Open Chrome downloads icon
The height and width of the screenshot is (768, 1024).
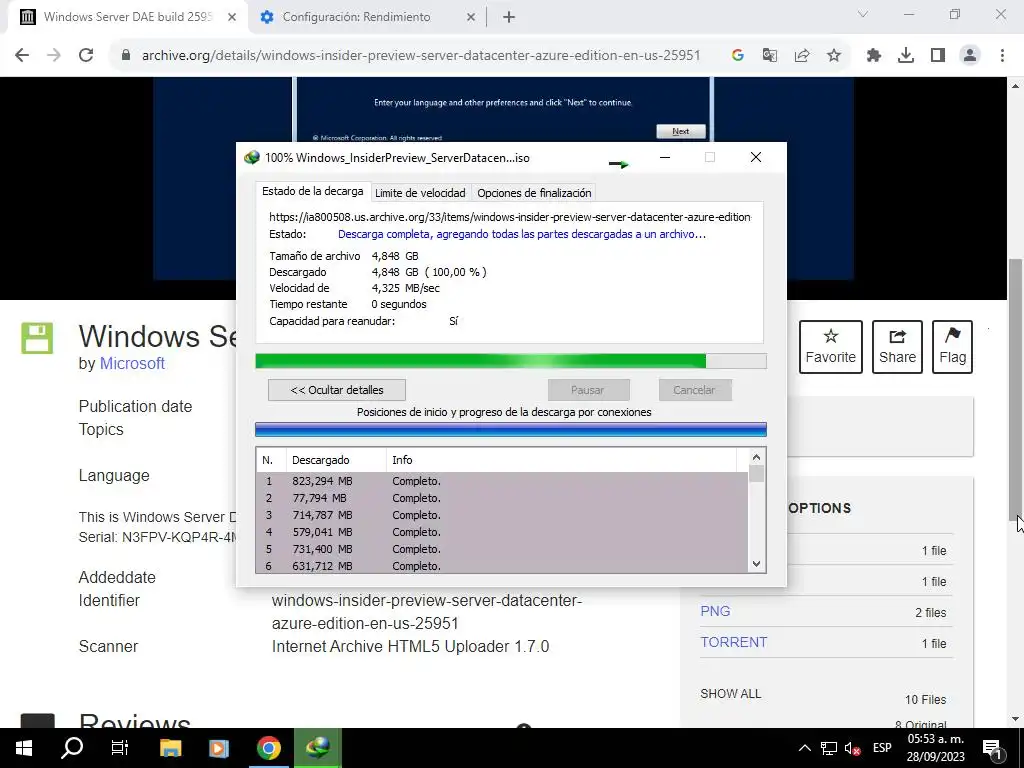coord(906,56)
